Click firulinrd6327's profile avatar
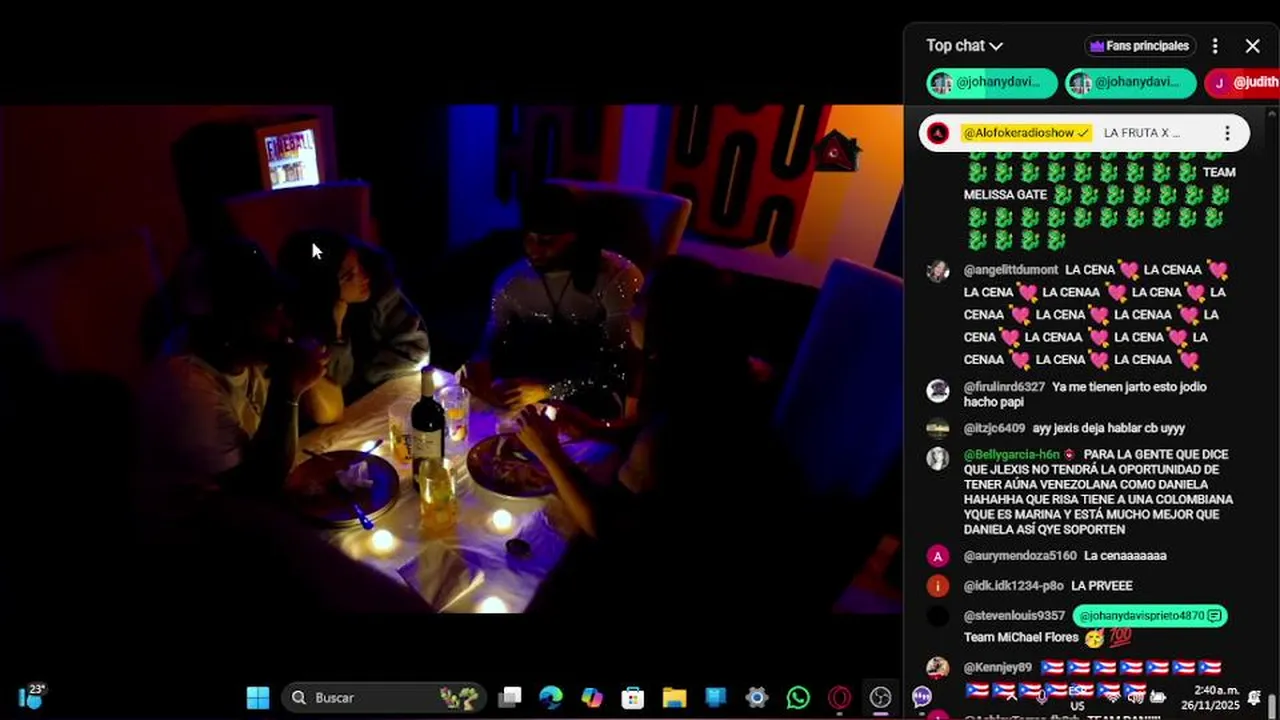The image size is (1280, 720). click(x=938, y=390)
